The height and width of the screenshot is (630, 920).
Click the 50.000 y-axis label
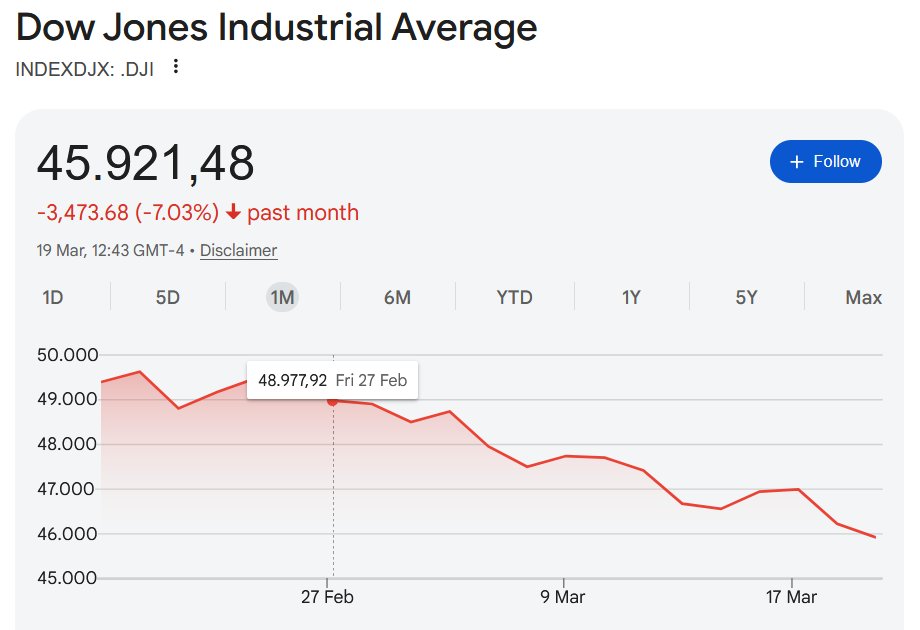[x=67, y=355]
